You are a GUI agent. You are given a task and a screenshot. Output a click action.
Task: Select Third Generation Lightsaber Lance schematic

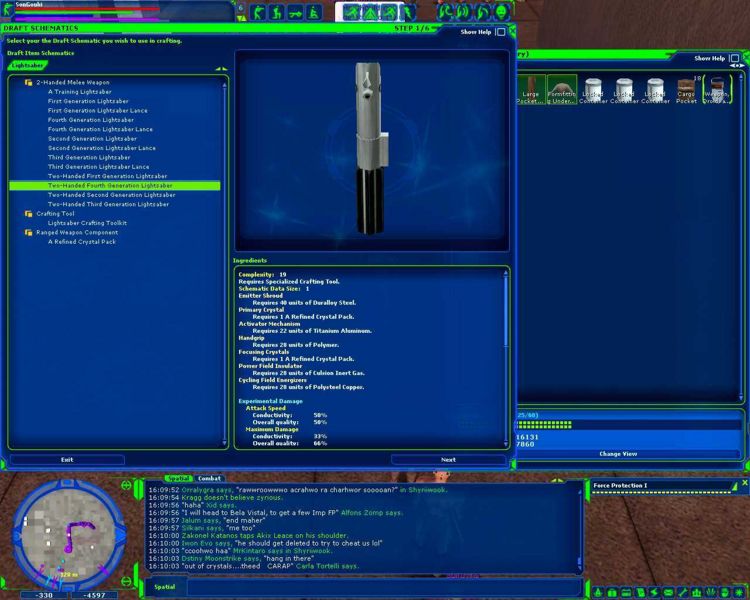pos(98,167)
